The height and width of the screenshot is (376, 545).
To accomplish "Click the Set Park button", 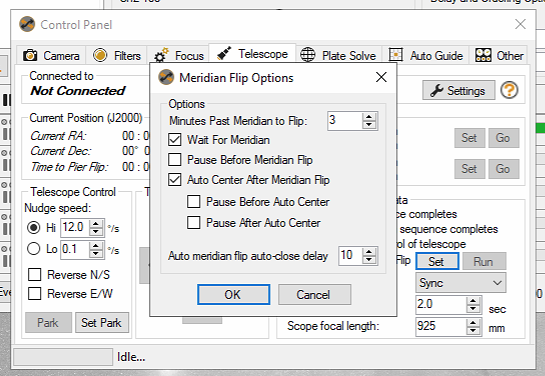I will (102, 322).
